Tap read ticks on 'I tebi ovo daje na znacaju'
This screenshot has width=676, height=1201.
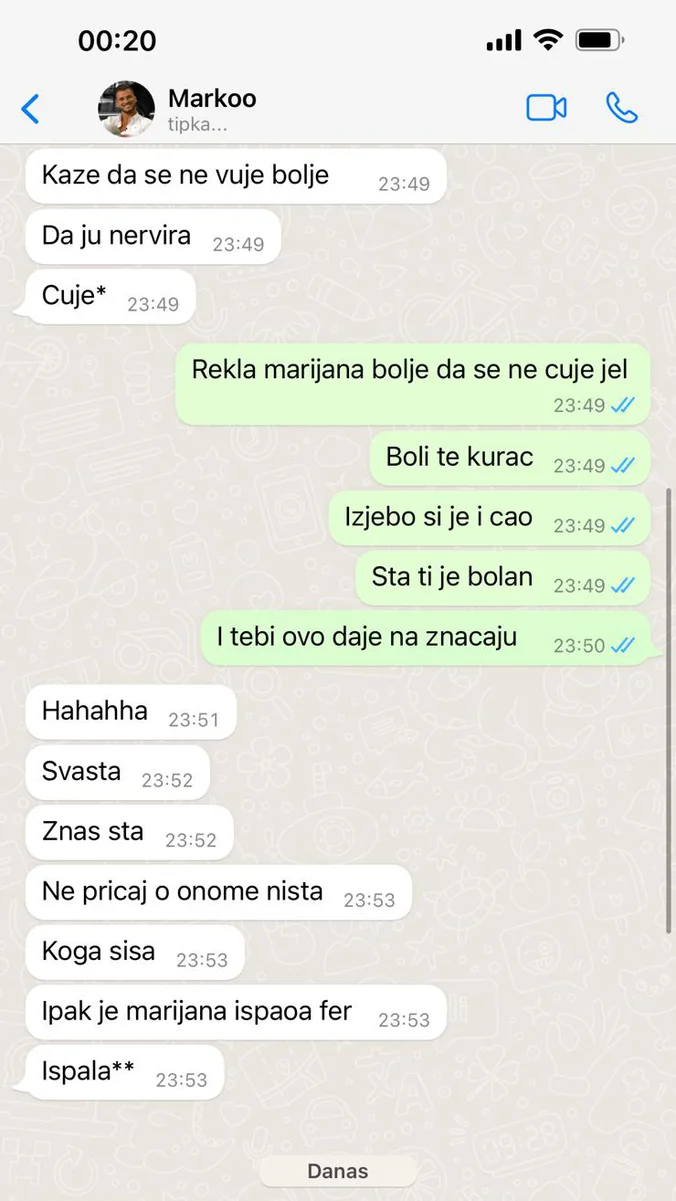point(622,645)
